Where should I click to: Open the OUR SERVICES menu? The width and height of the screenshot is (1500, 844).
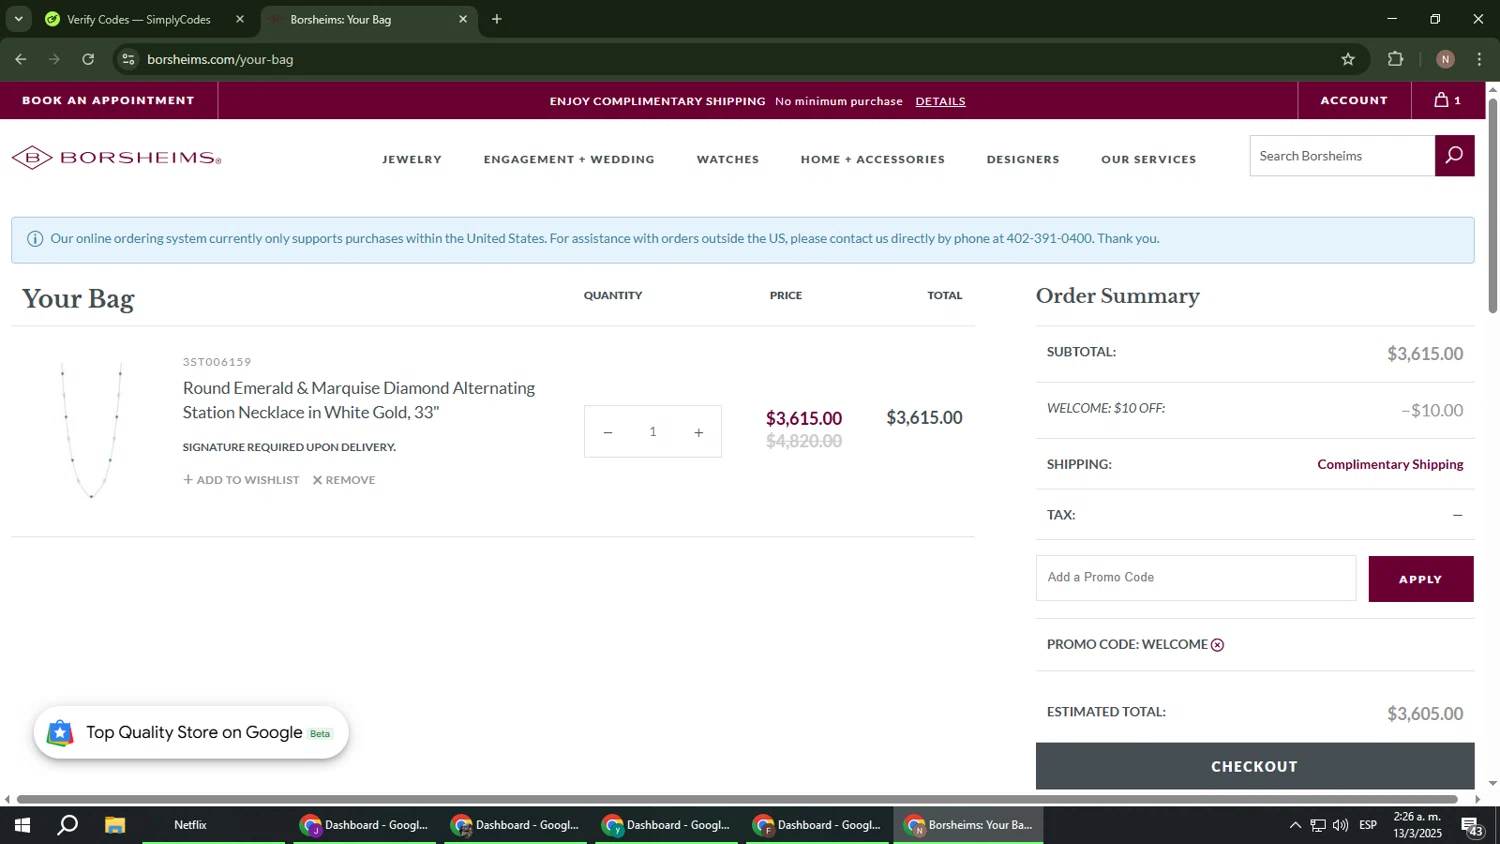[x=1149, y=159]
